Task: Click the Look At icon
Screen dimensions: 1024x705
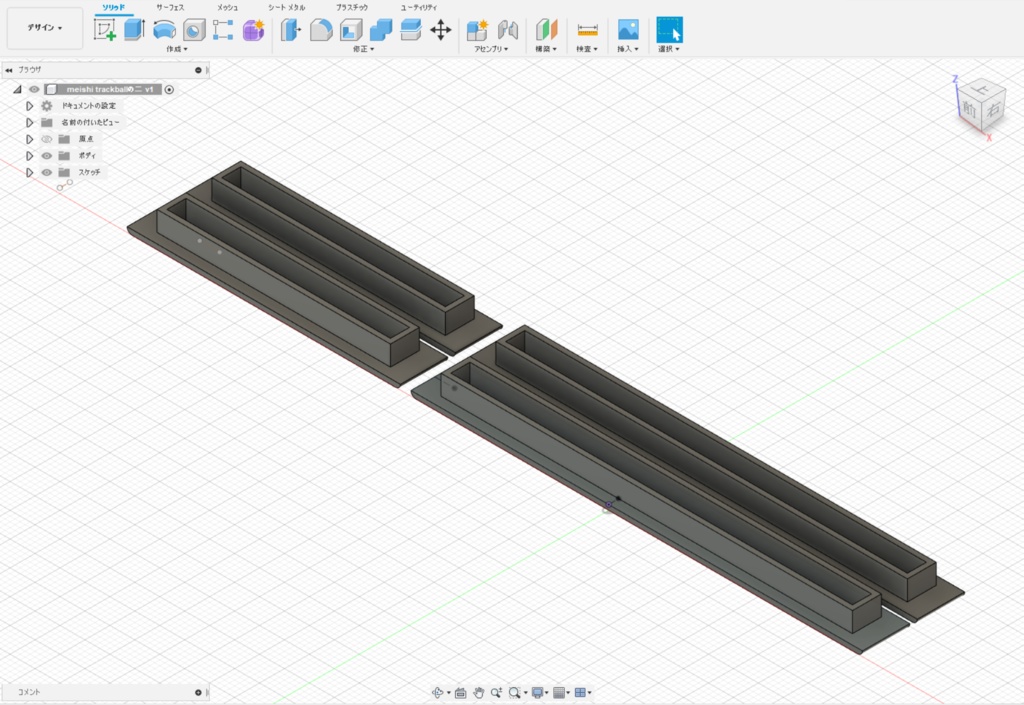Action: point(460,693)
